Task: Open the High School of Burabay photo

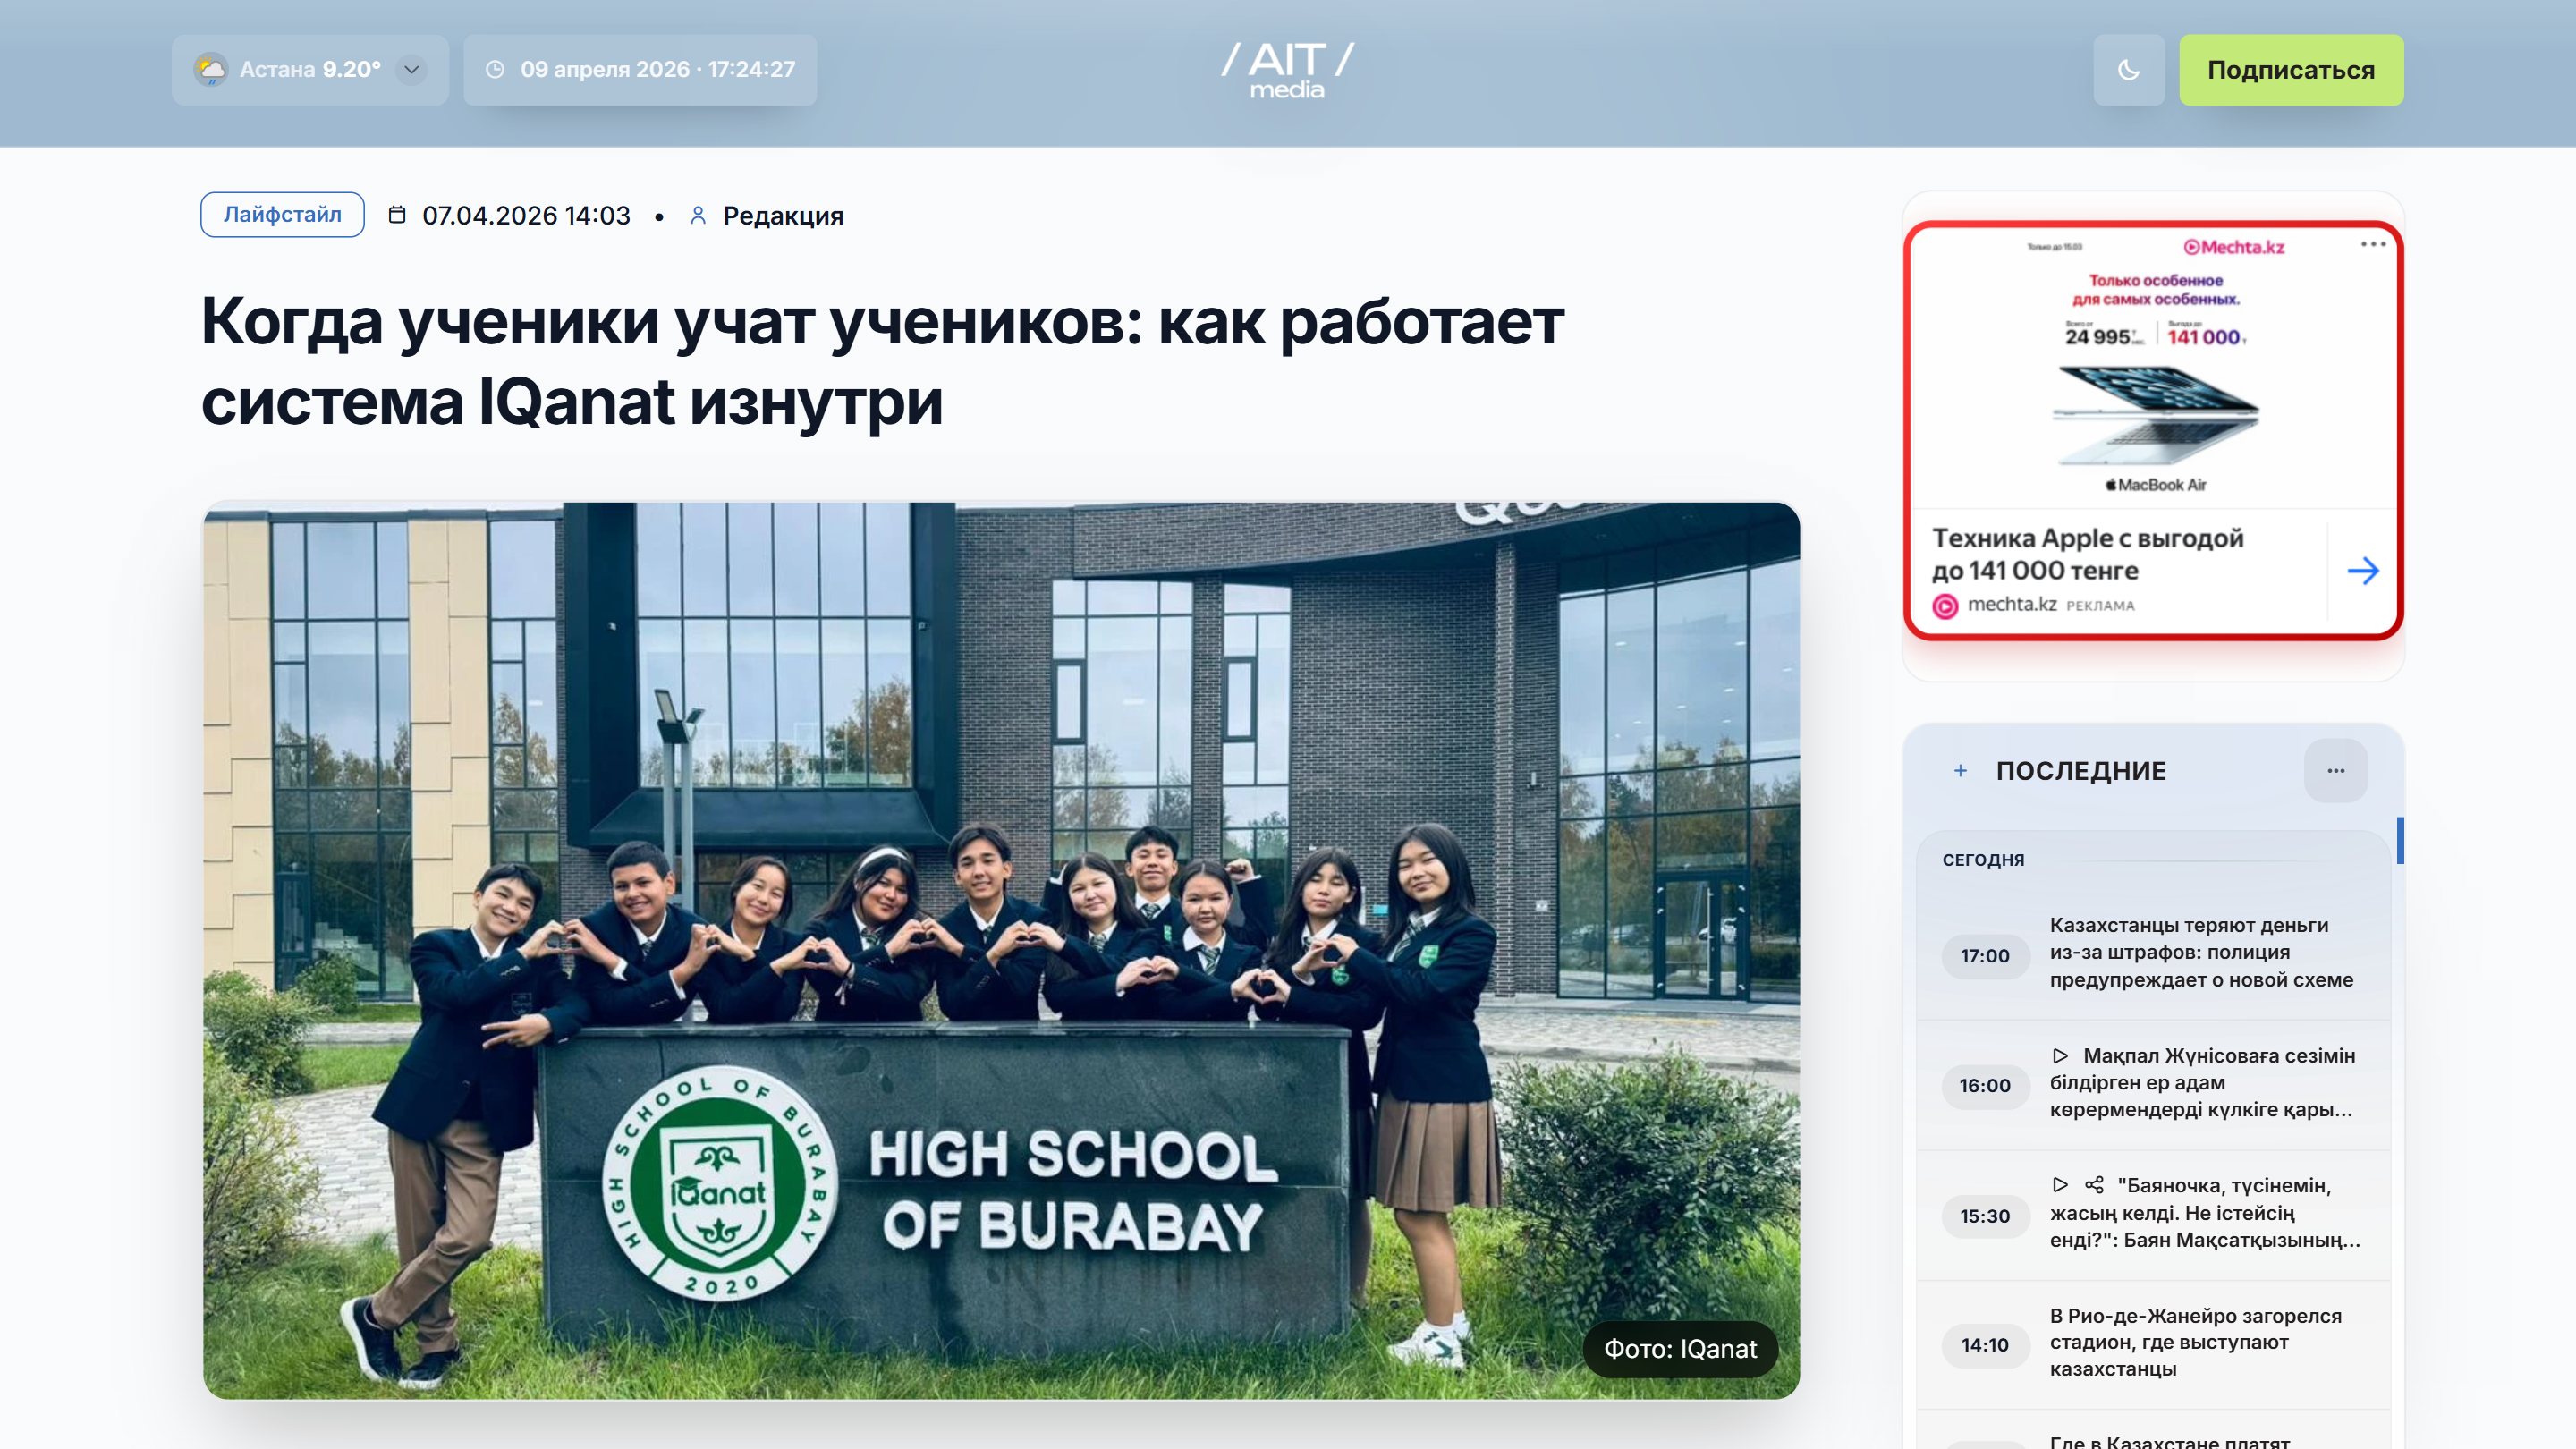Action: pos(1001,950)
